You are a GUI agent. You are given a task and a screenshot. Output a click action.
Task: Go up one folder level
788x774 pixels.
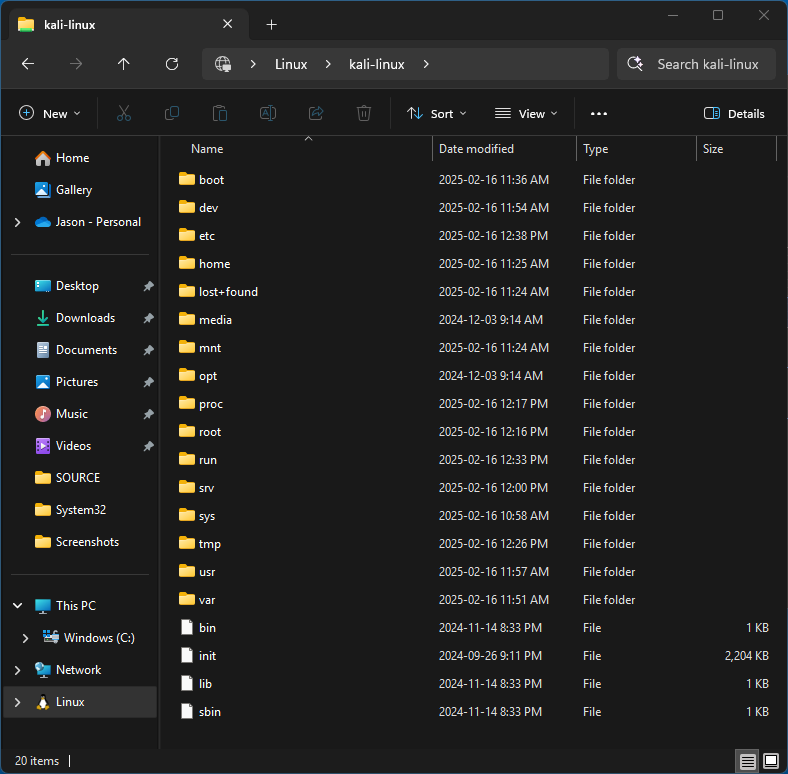point(124,64)
